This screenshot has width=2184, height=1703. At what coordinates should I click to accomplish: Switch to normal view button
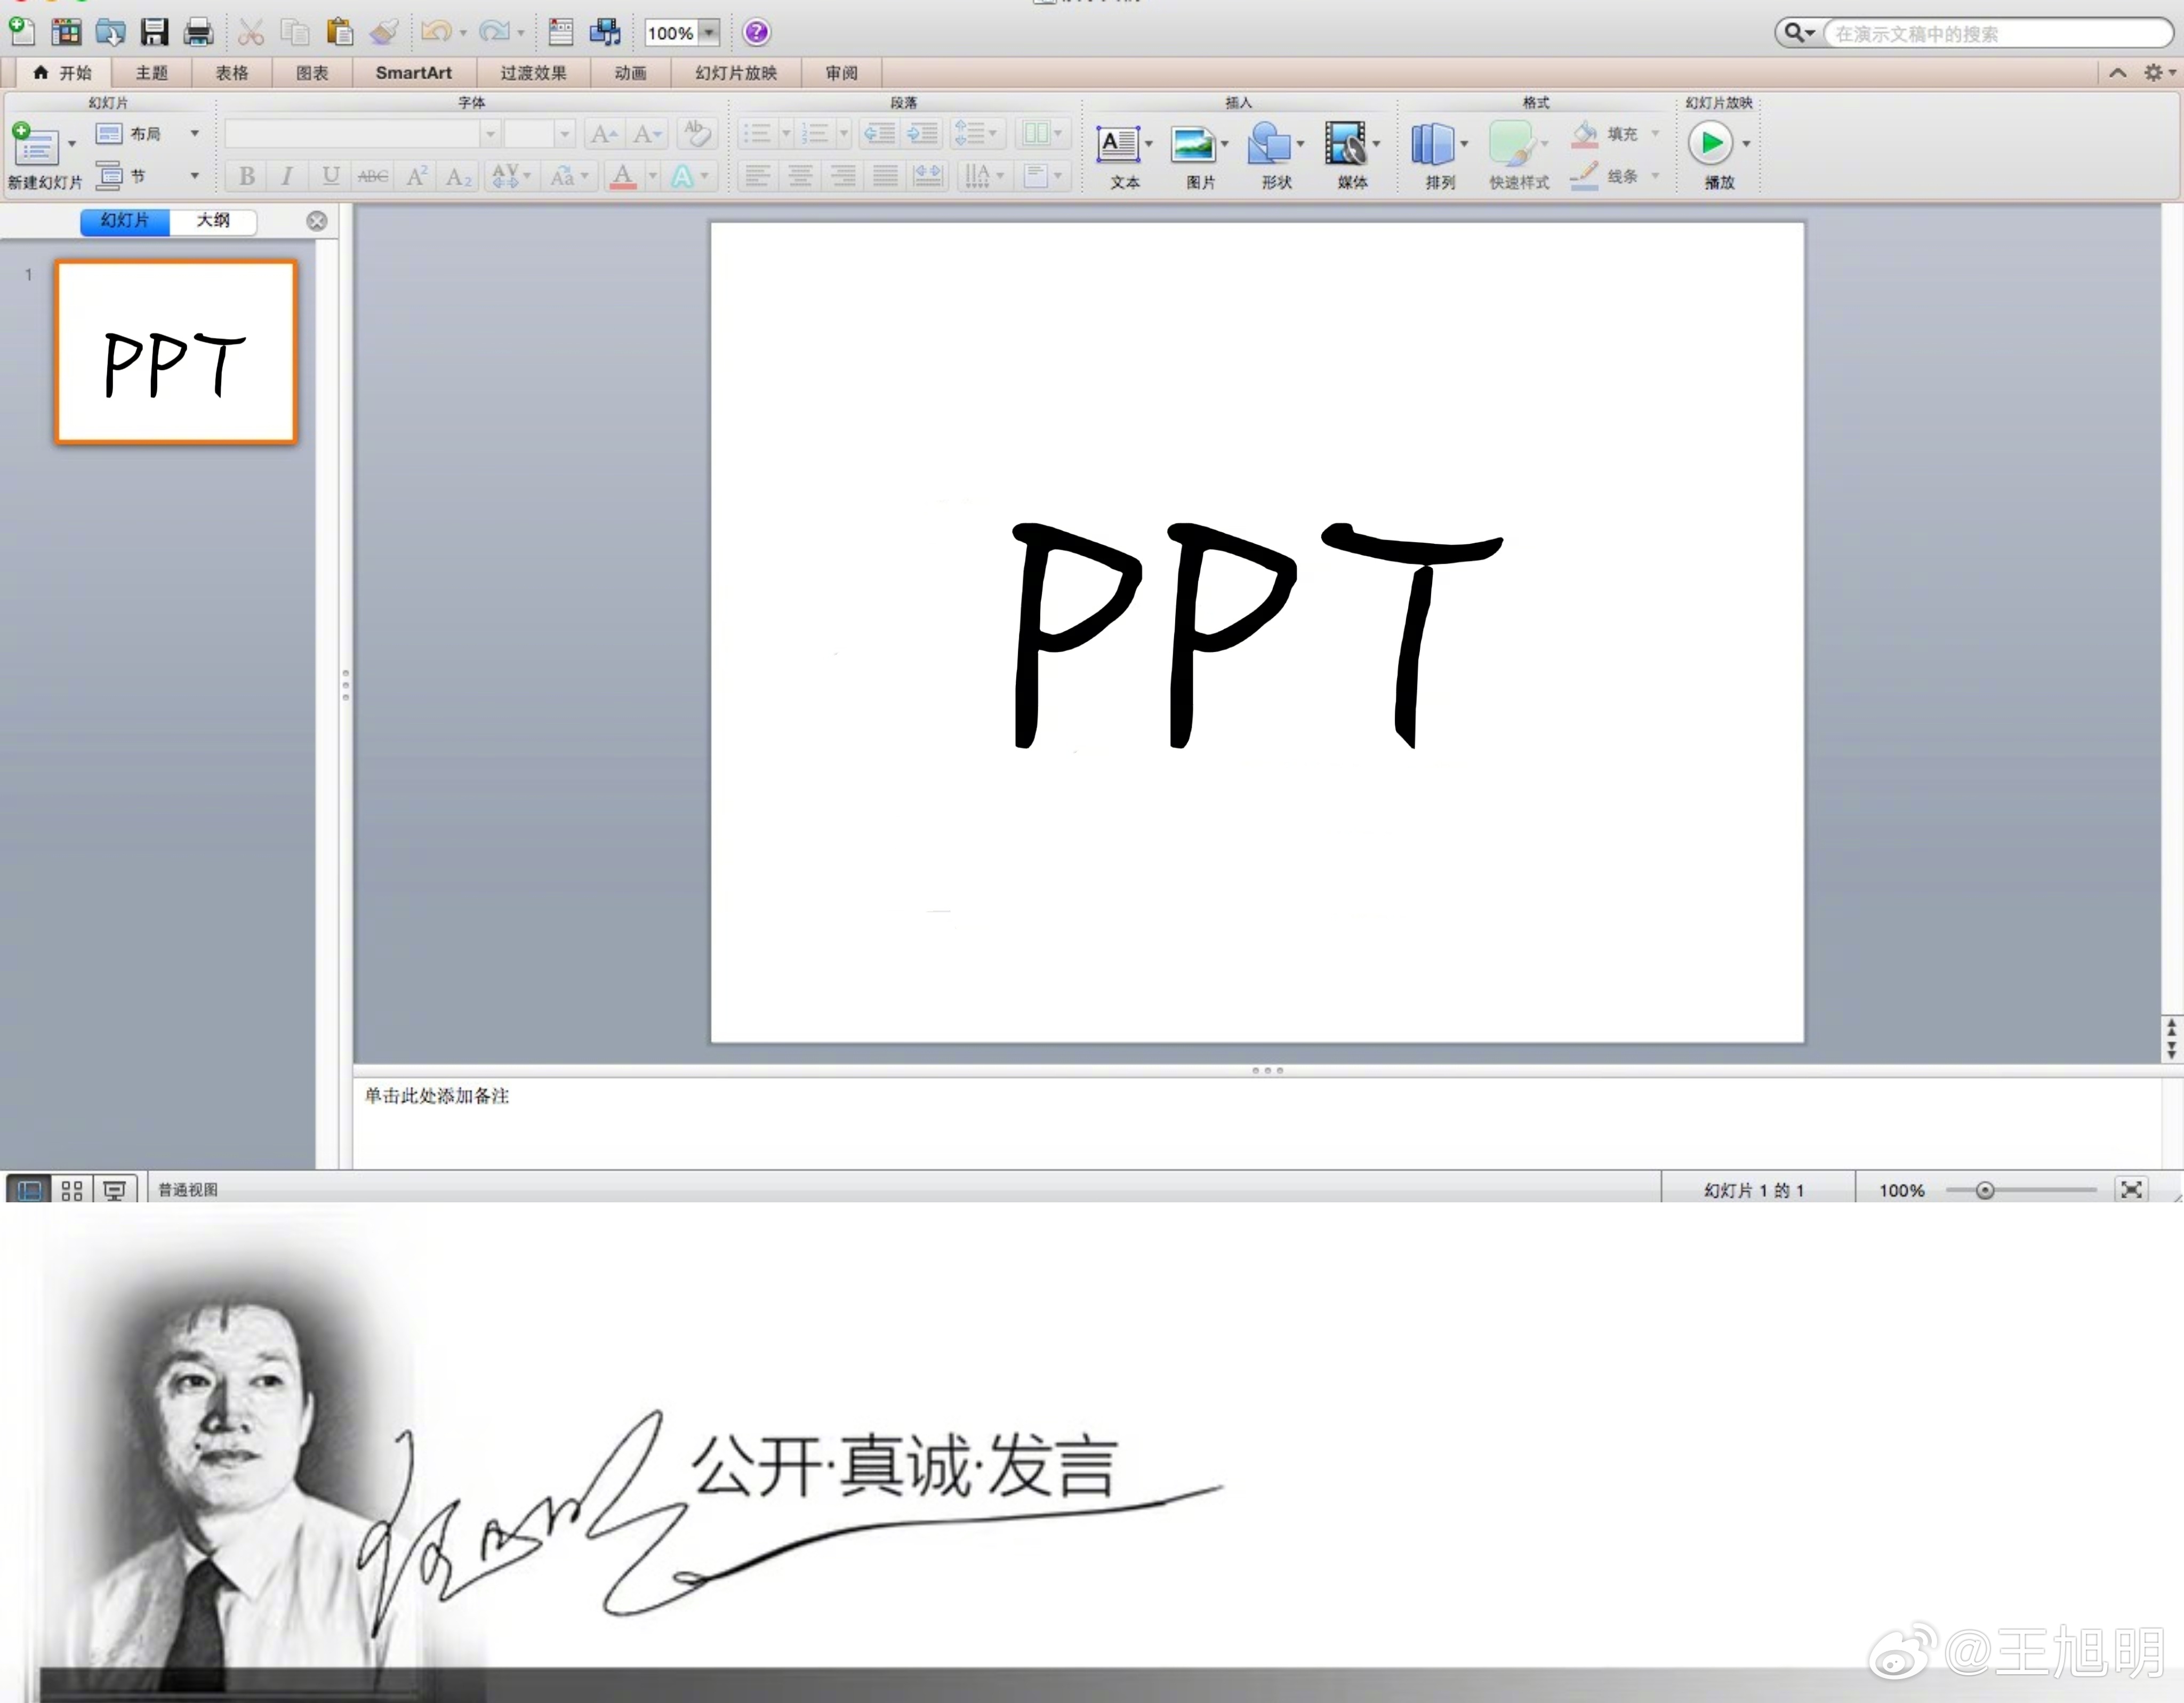(x=28, y=1189)
